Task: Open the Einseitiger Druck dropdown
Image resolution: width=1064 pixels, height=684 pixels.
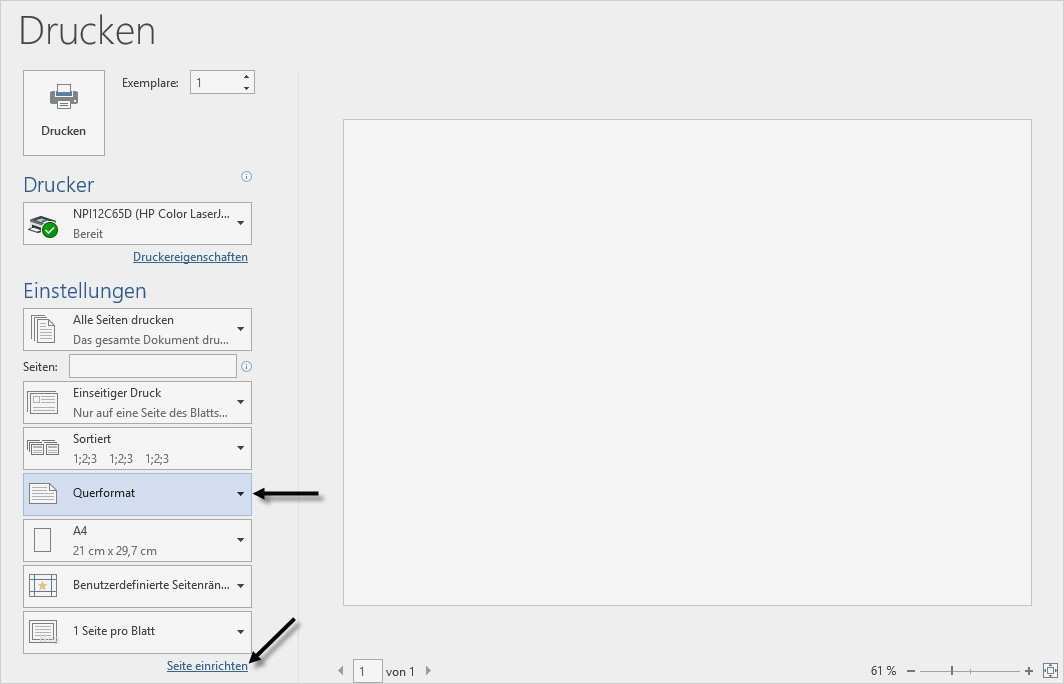Action: [137, 402]
